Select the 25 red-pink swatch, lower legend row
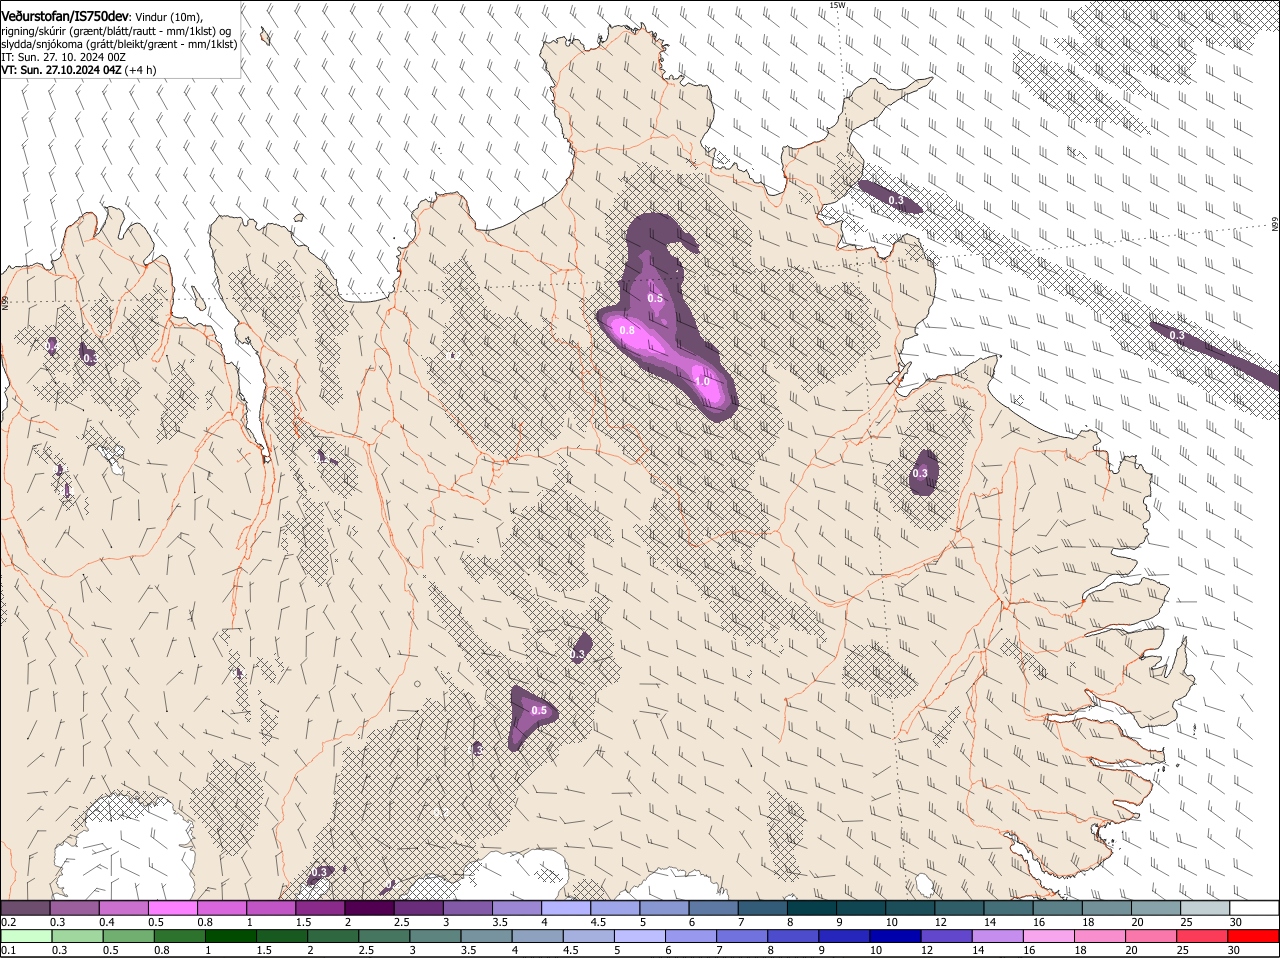 (x=1201, y=935)
